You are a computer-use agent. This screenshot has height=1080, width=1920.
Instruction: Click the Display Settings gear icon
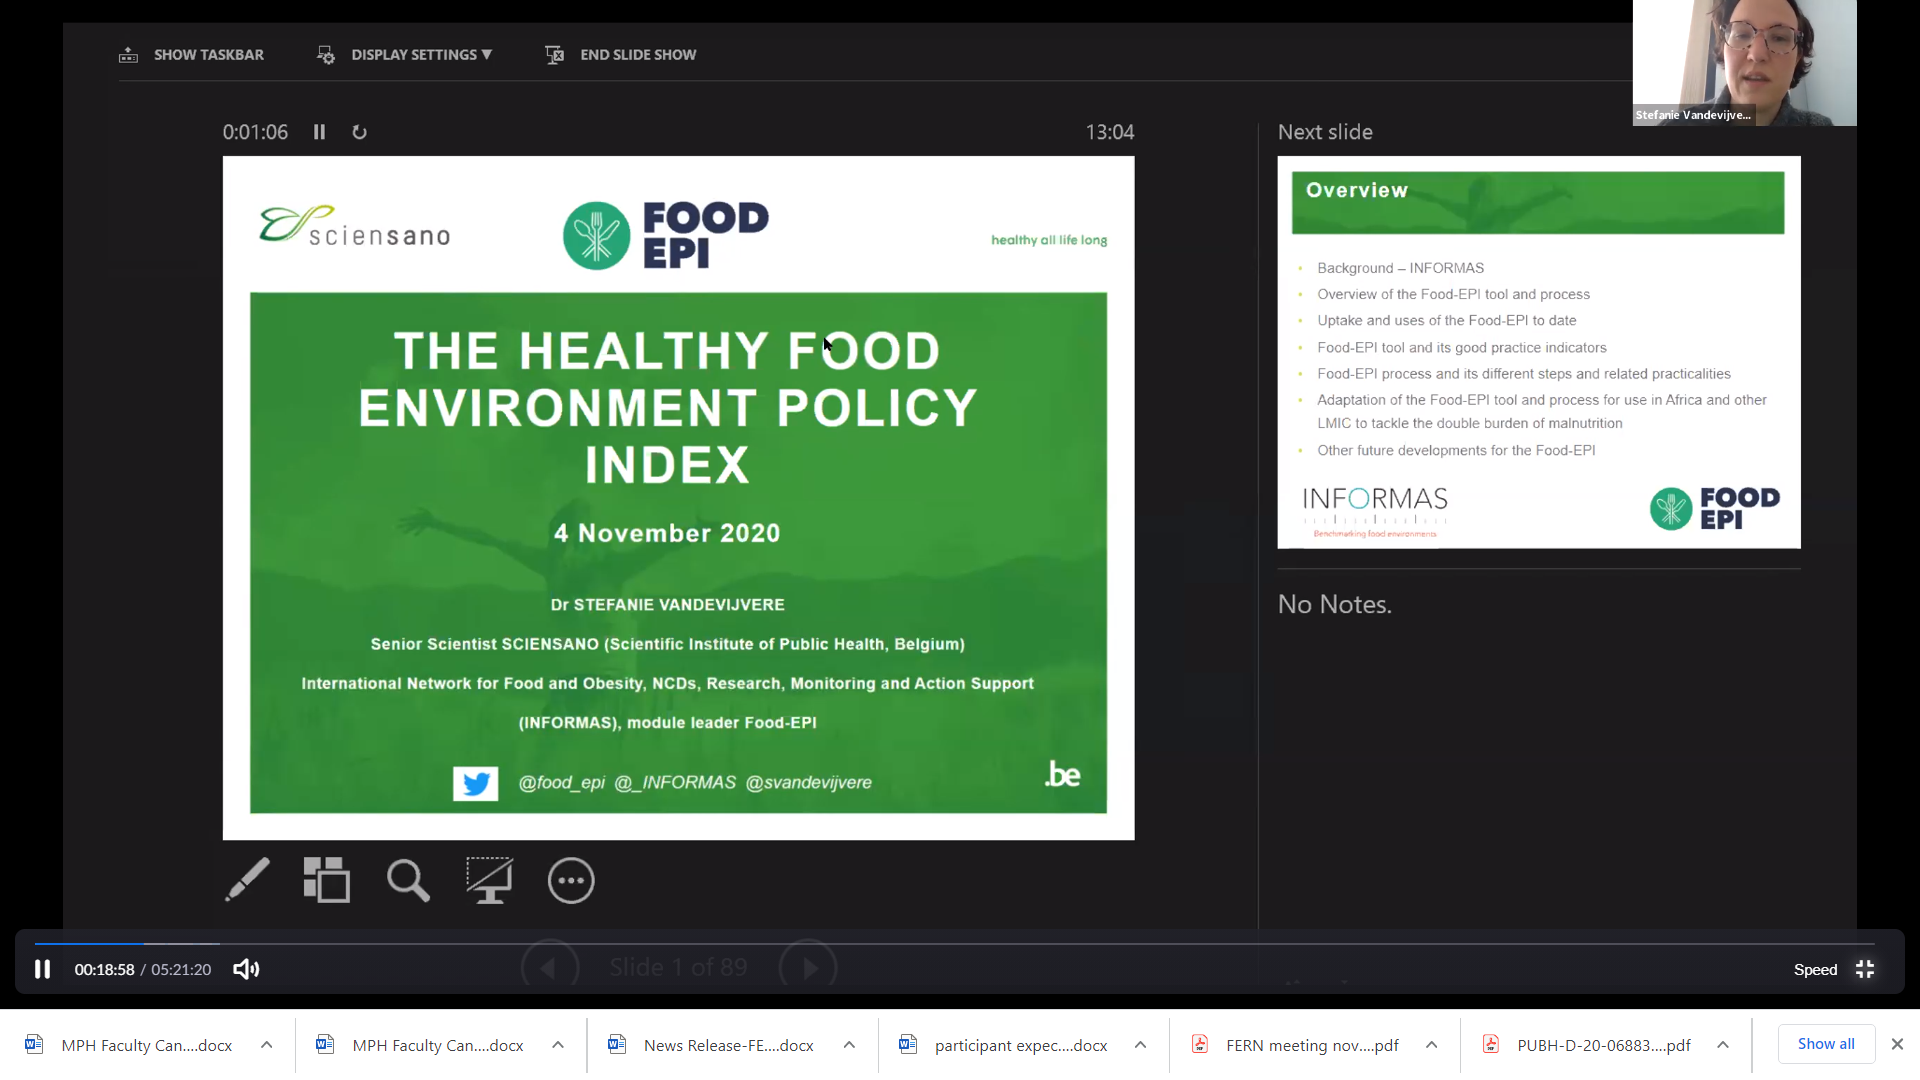tap(326, 55)
